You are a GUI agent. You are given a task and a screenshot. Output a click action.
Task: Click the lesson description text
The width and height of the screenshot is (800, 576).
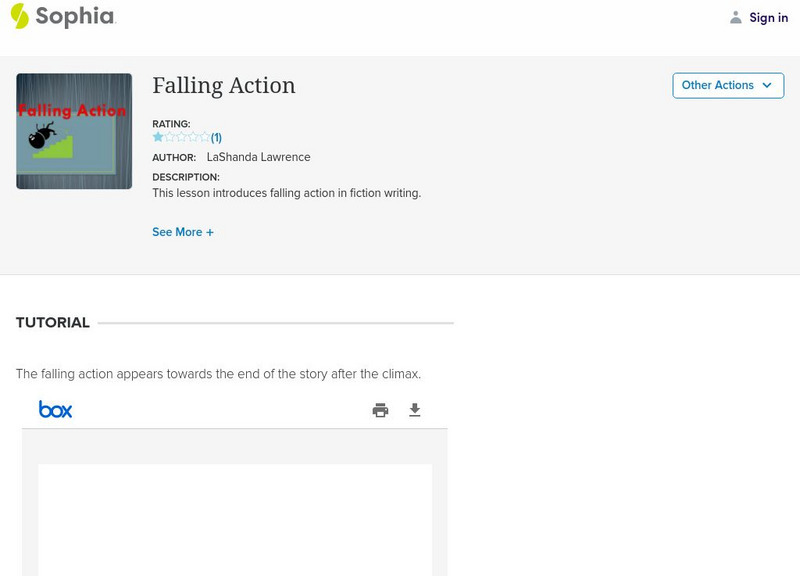[x=286, y=193]
